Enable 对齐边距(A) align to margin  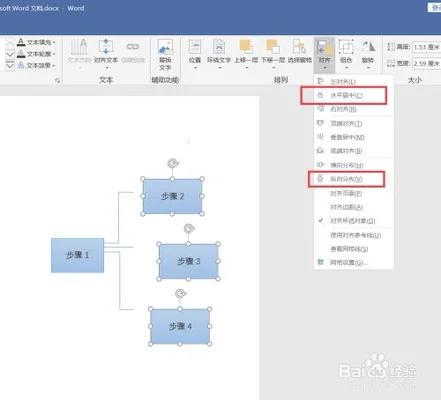pos(354,207)
